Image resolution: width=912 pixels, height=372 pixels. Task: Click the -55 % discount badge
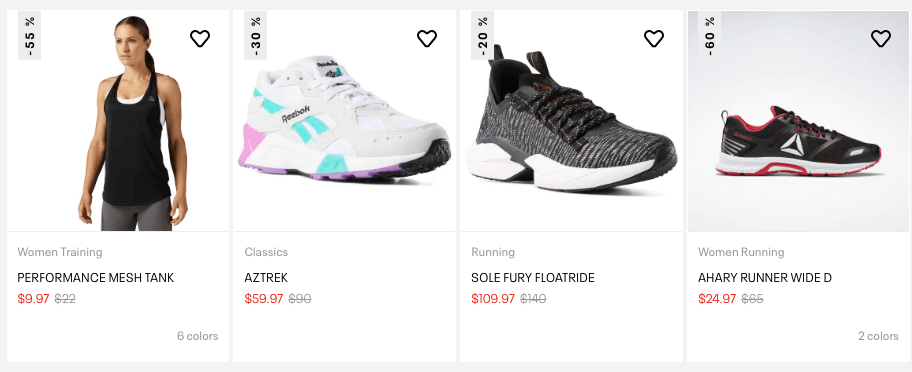point(30,35)
